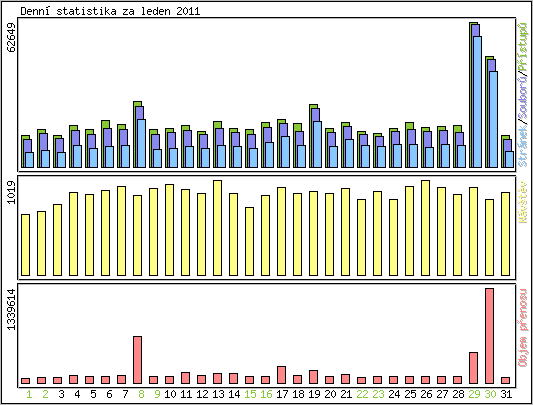The width and height of the screenshot is (533, 405).
Task: Click day label 7 on the x-axis
Action: point(125,394)
